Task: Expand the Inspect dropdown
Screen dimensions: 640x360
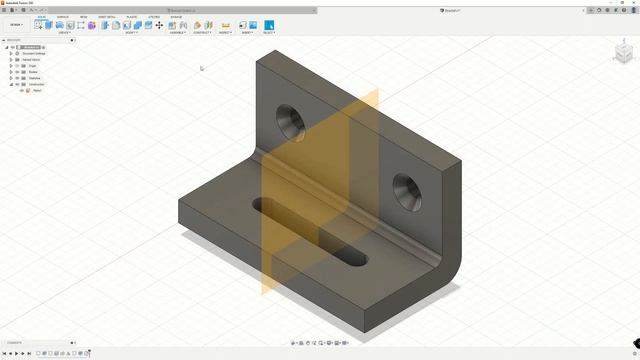Action: 226,33
